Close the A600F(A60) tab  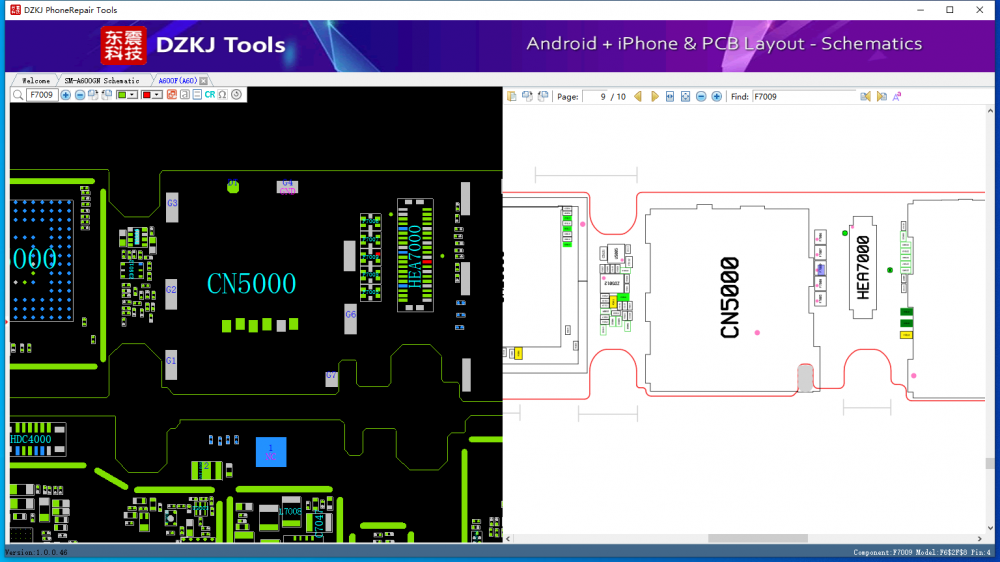[203, 80]
